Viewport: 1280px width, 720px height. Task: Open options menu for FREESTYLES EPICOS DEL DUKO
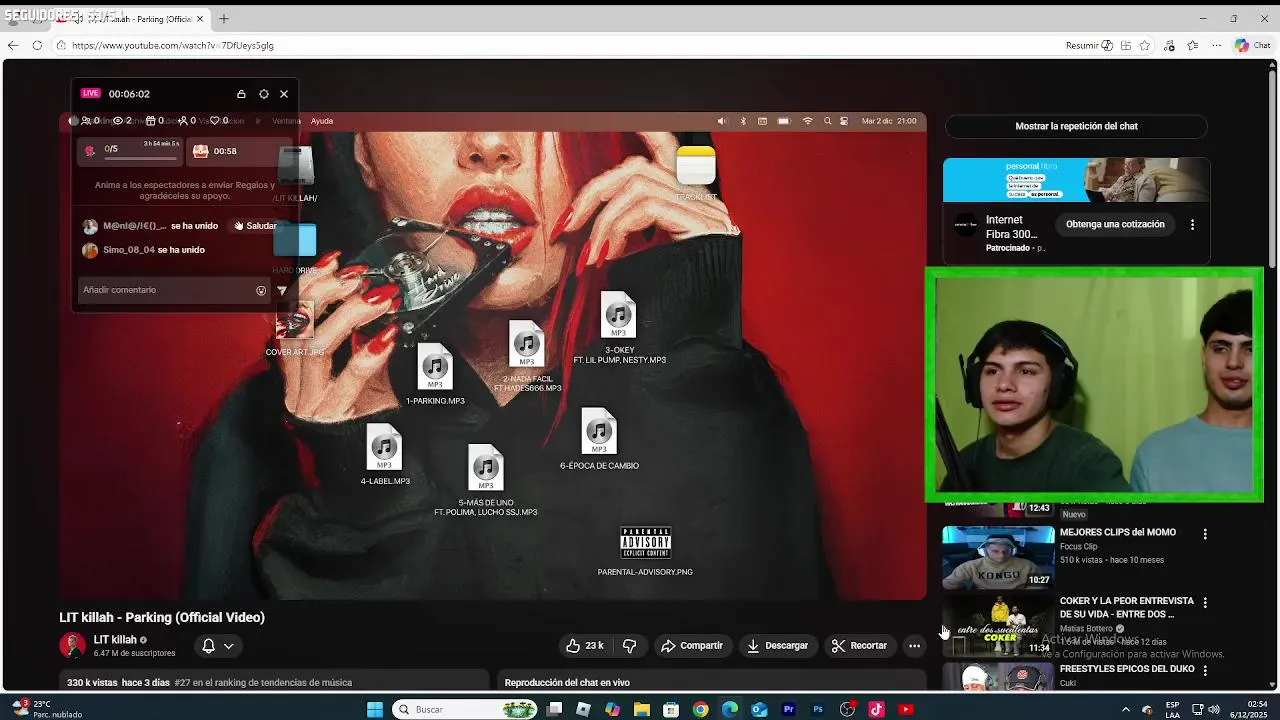coord(1205,671)
